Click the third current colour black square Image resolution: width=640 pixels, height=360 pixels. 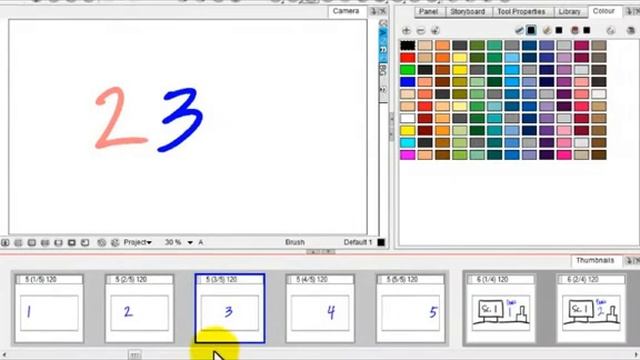point(587,30)
